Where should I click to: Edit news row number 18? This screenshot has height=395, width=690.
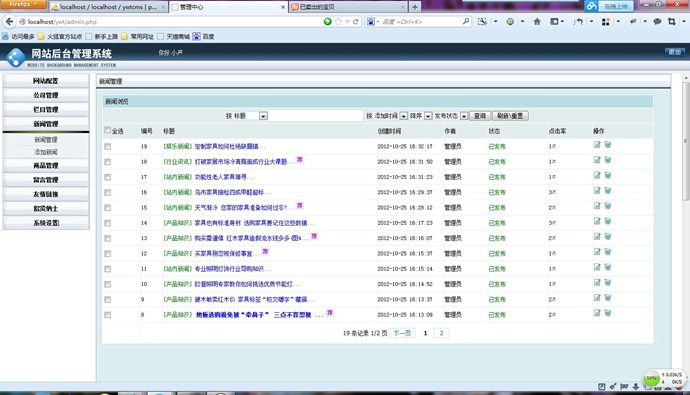coord(597,160)
